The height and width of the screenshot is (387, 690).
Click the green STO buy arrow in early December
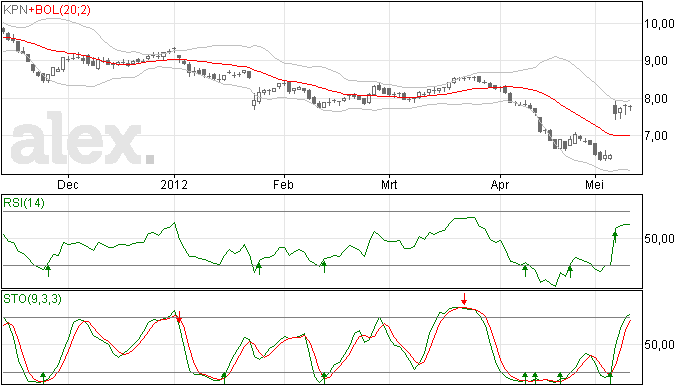[43, 377]
